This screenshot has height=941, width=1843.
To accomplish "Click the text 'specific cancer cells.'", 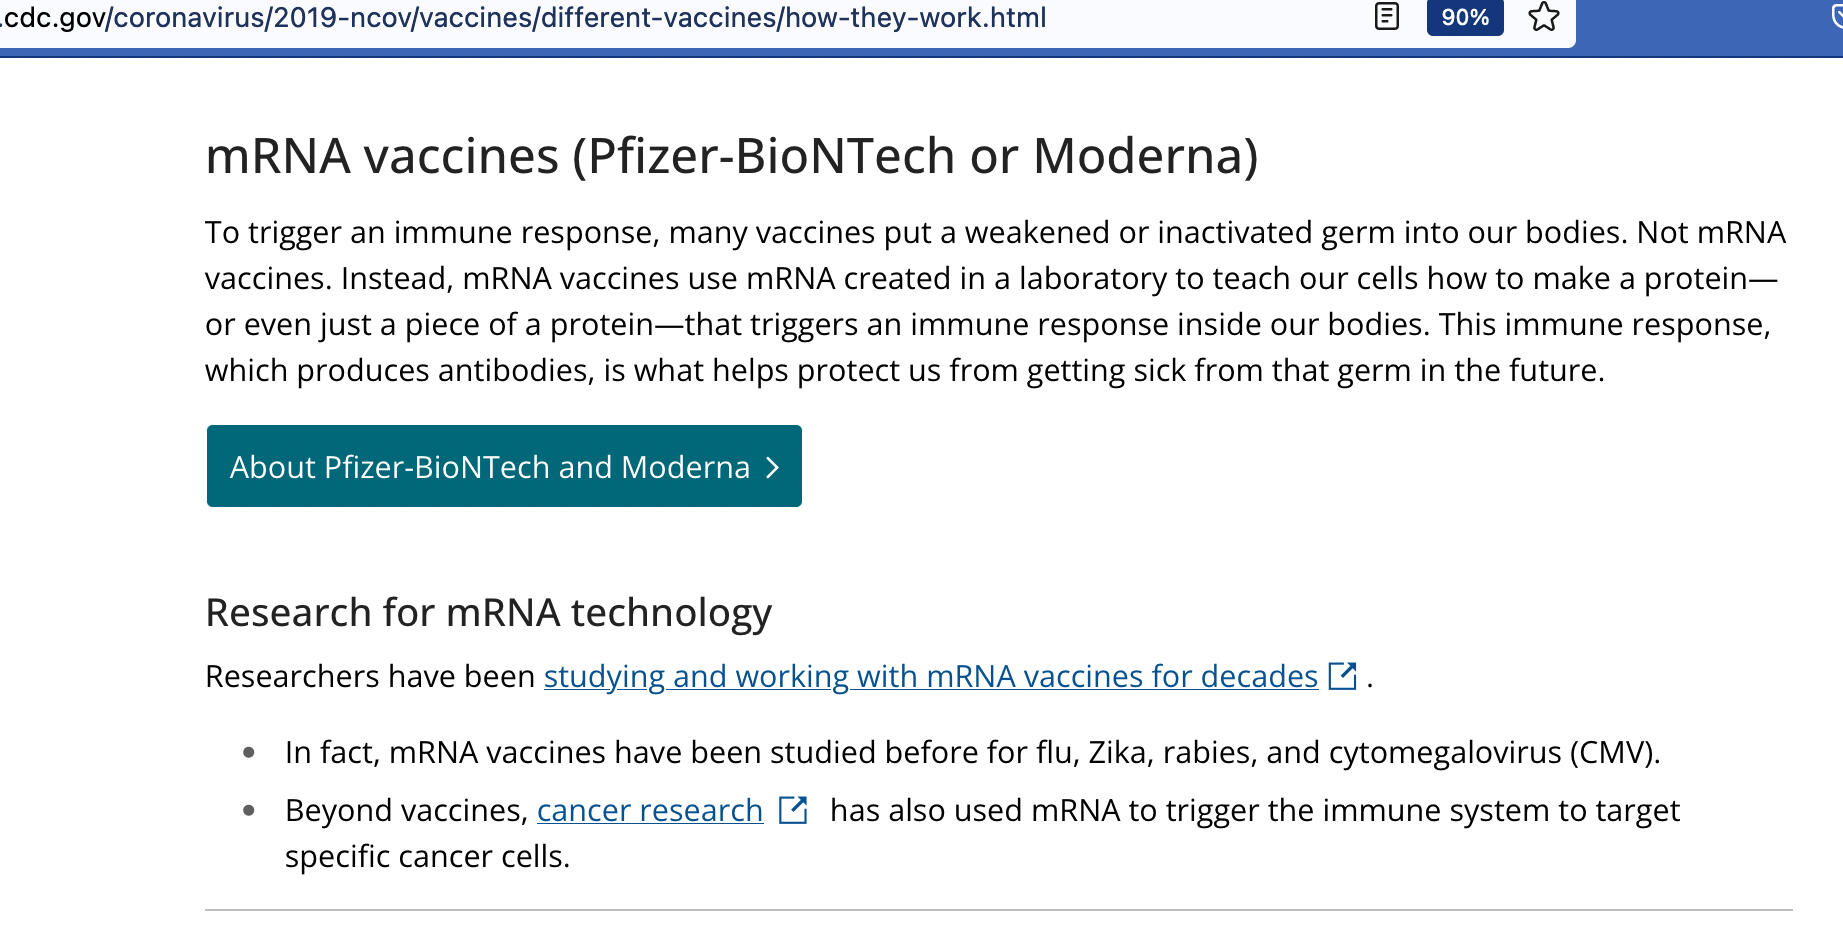I will click(x=427, y=857).
